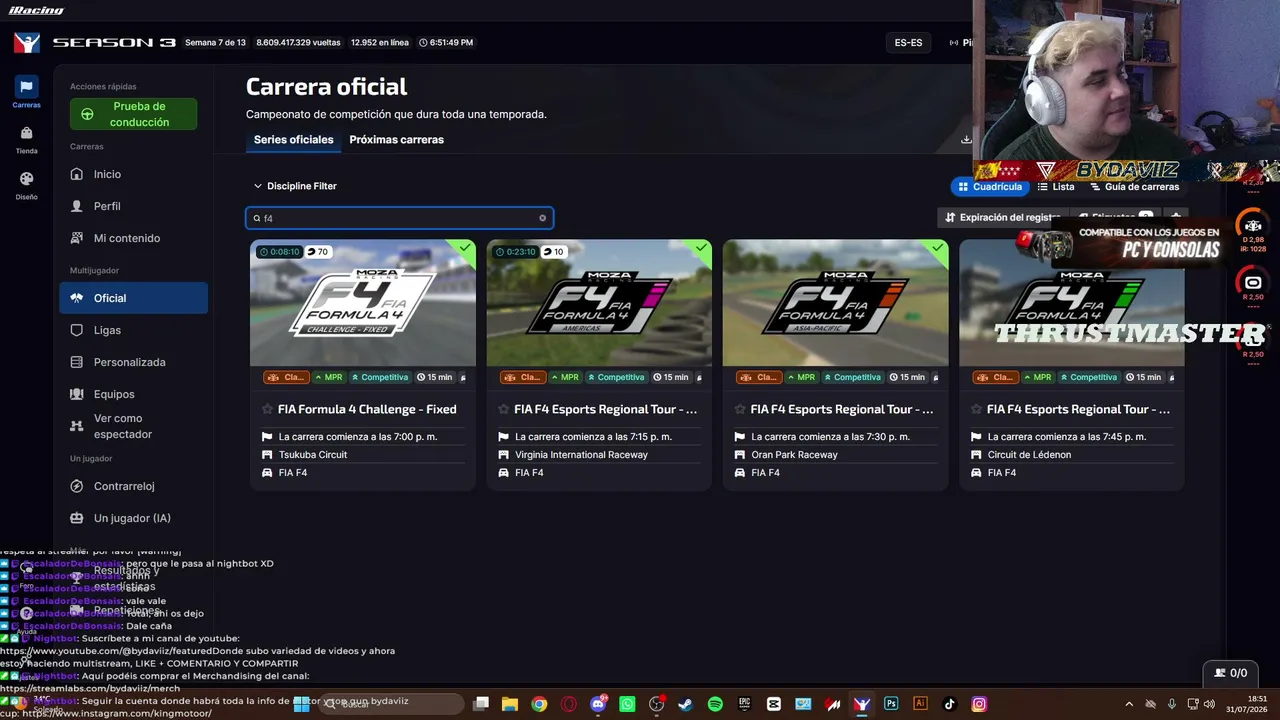The height and width of the screenshot is (720, 1280).
Task: Open Oficial in the sidebar
Action: coord(133,298)
